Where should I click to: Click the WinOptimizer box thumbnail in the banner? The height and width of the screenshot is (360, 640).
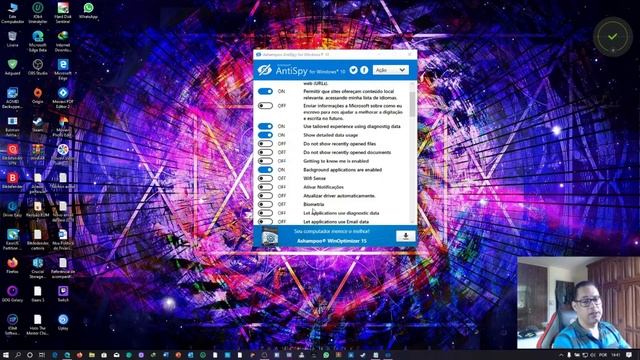click(x=270, y=236)
